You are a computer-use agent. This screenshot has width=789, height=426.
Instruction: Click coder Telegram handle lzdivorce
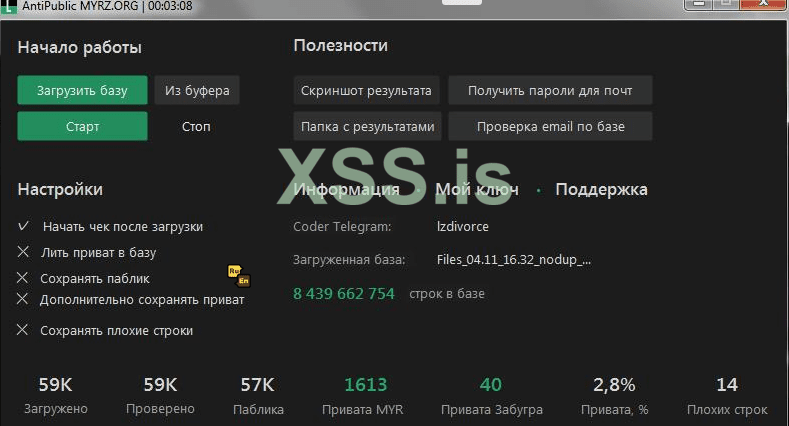(x=462, y=227)
